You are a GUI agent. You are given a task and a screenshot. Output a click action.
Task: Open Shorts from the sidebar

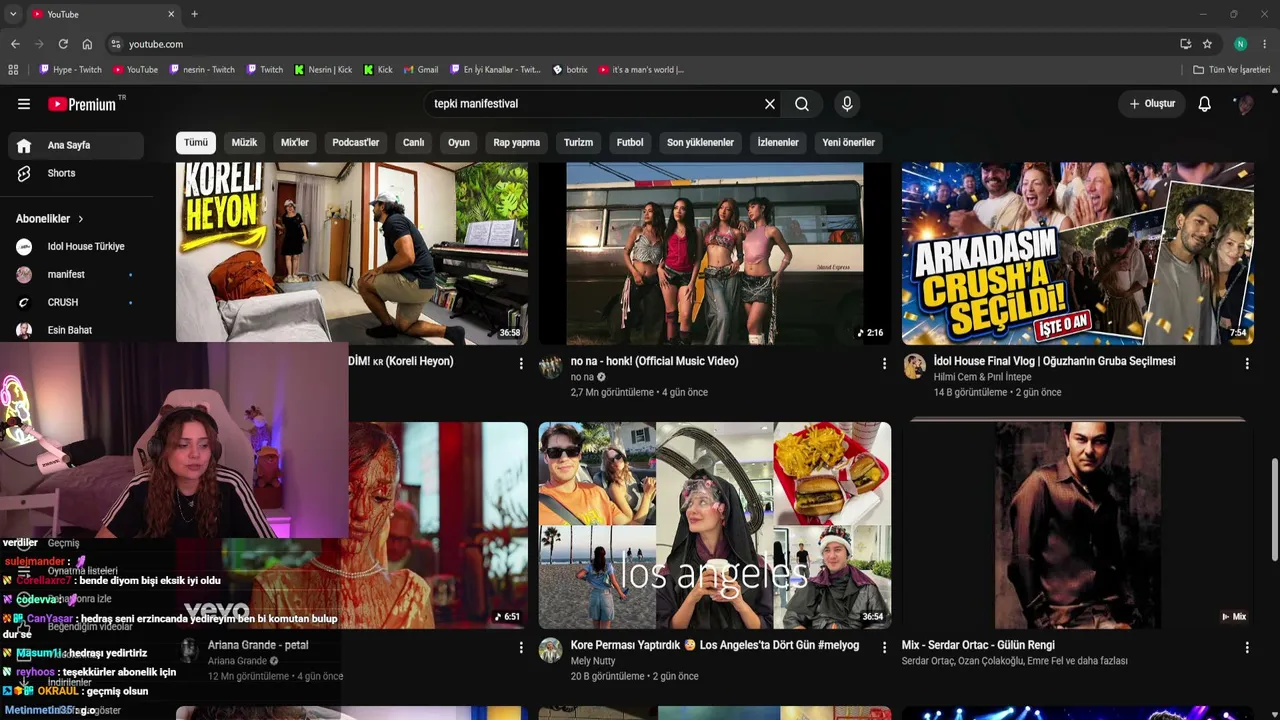pyautogui.click(x=76, y=174)
